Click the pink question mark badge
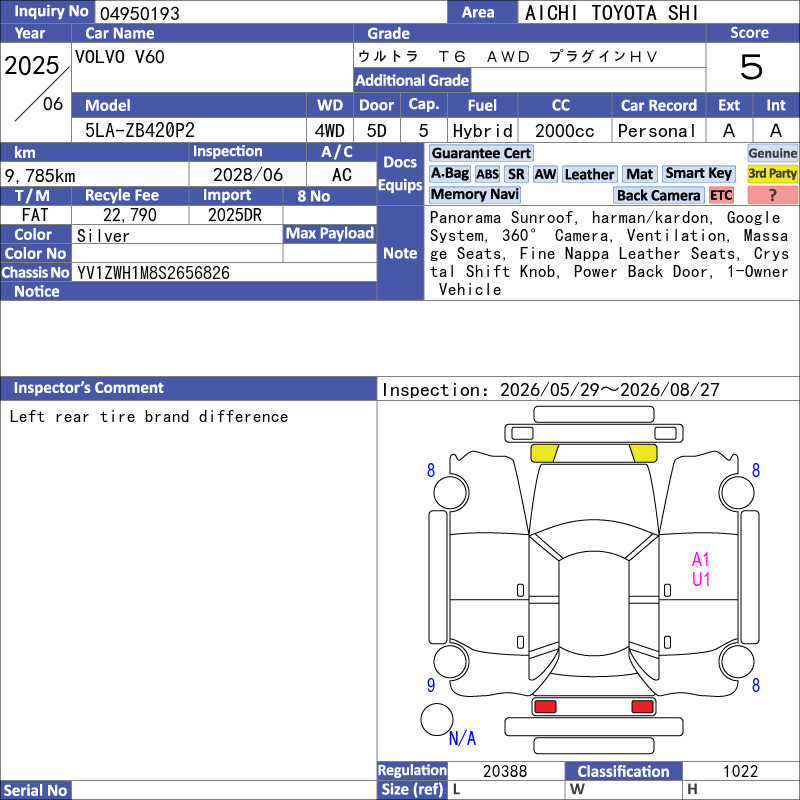Screen dimensions: 800x800 point(772,195)
